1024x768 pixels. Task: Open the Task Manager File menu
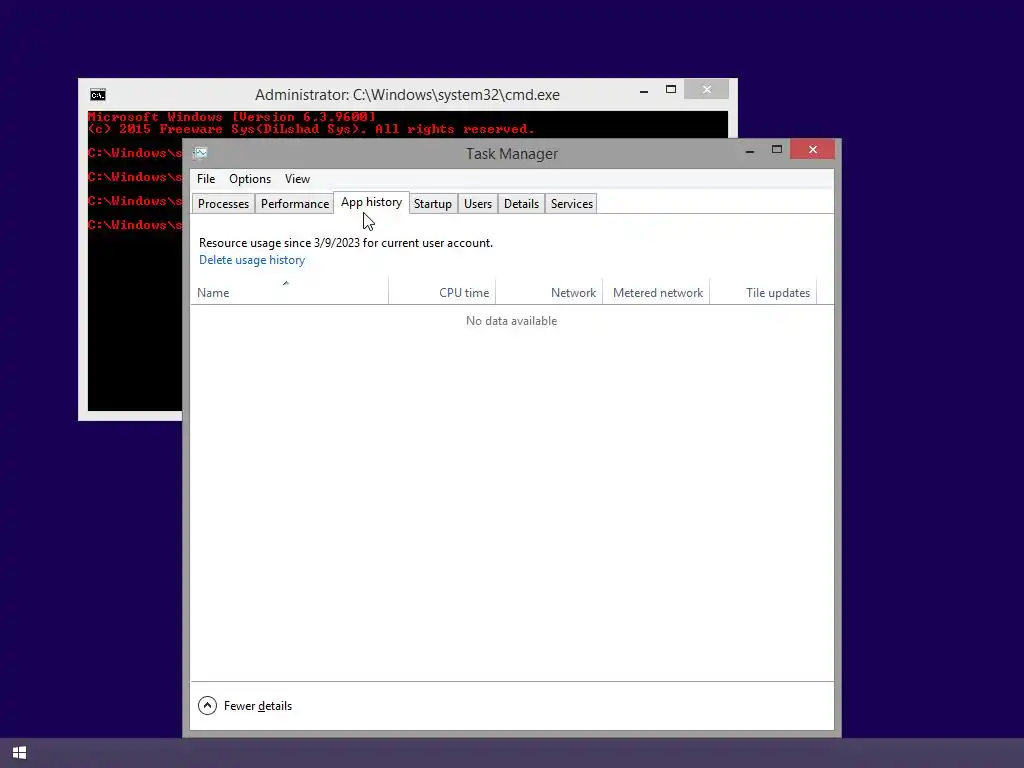(x=206, y=179)
